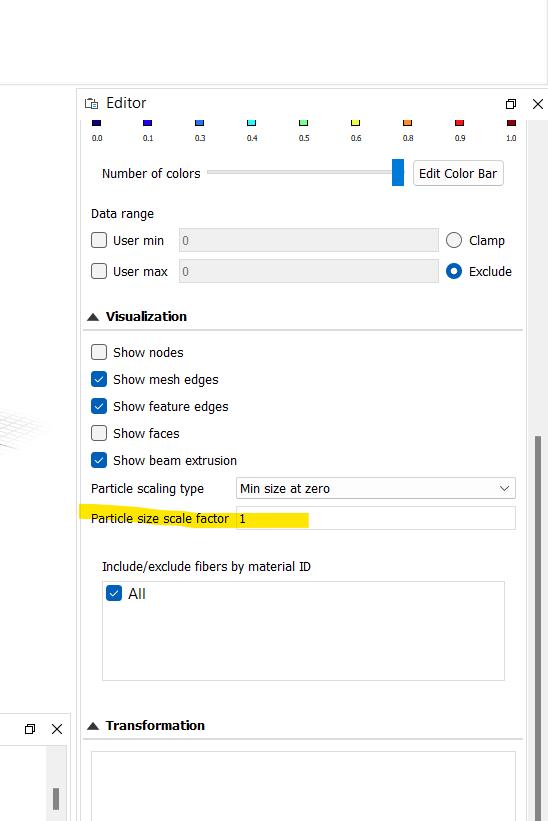548x821 pixels.
Task: Collapse the Transformation section
Action: pos(93,726)
